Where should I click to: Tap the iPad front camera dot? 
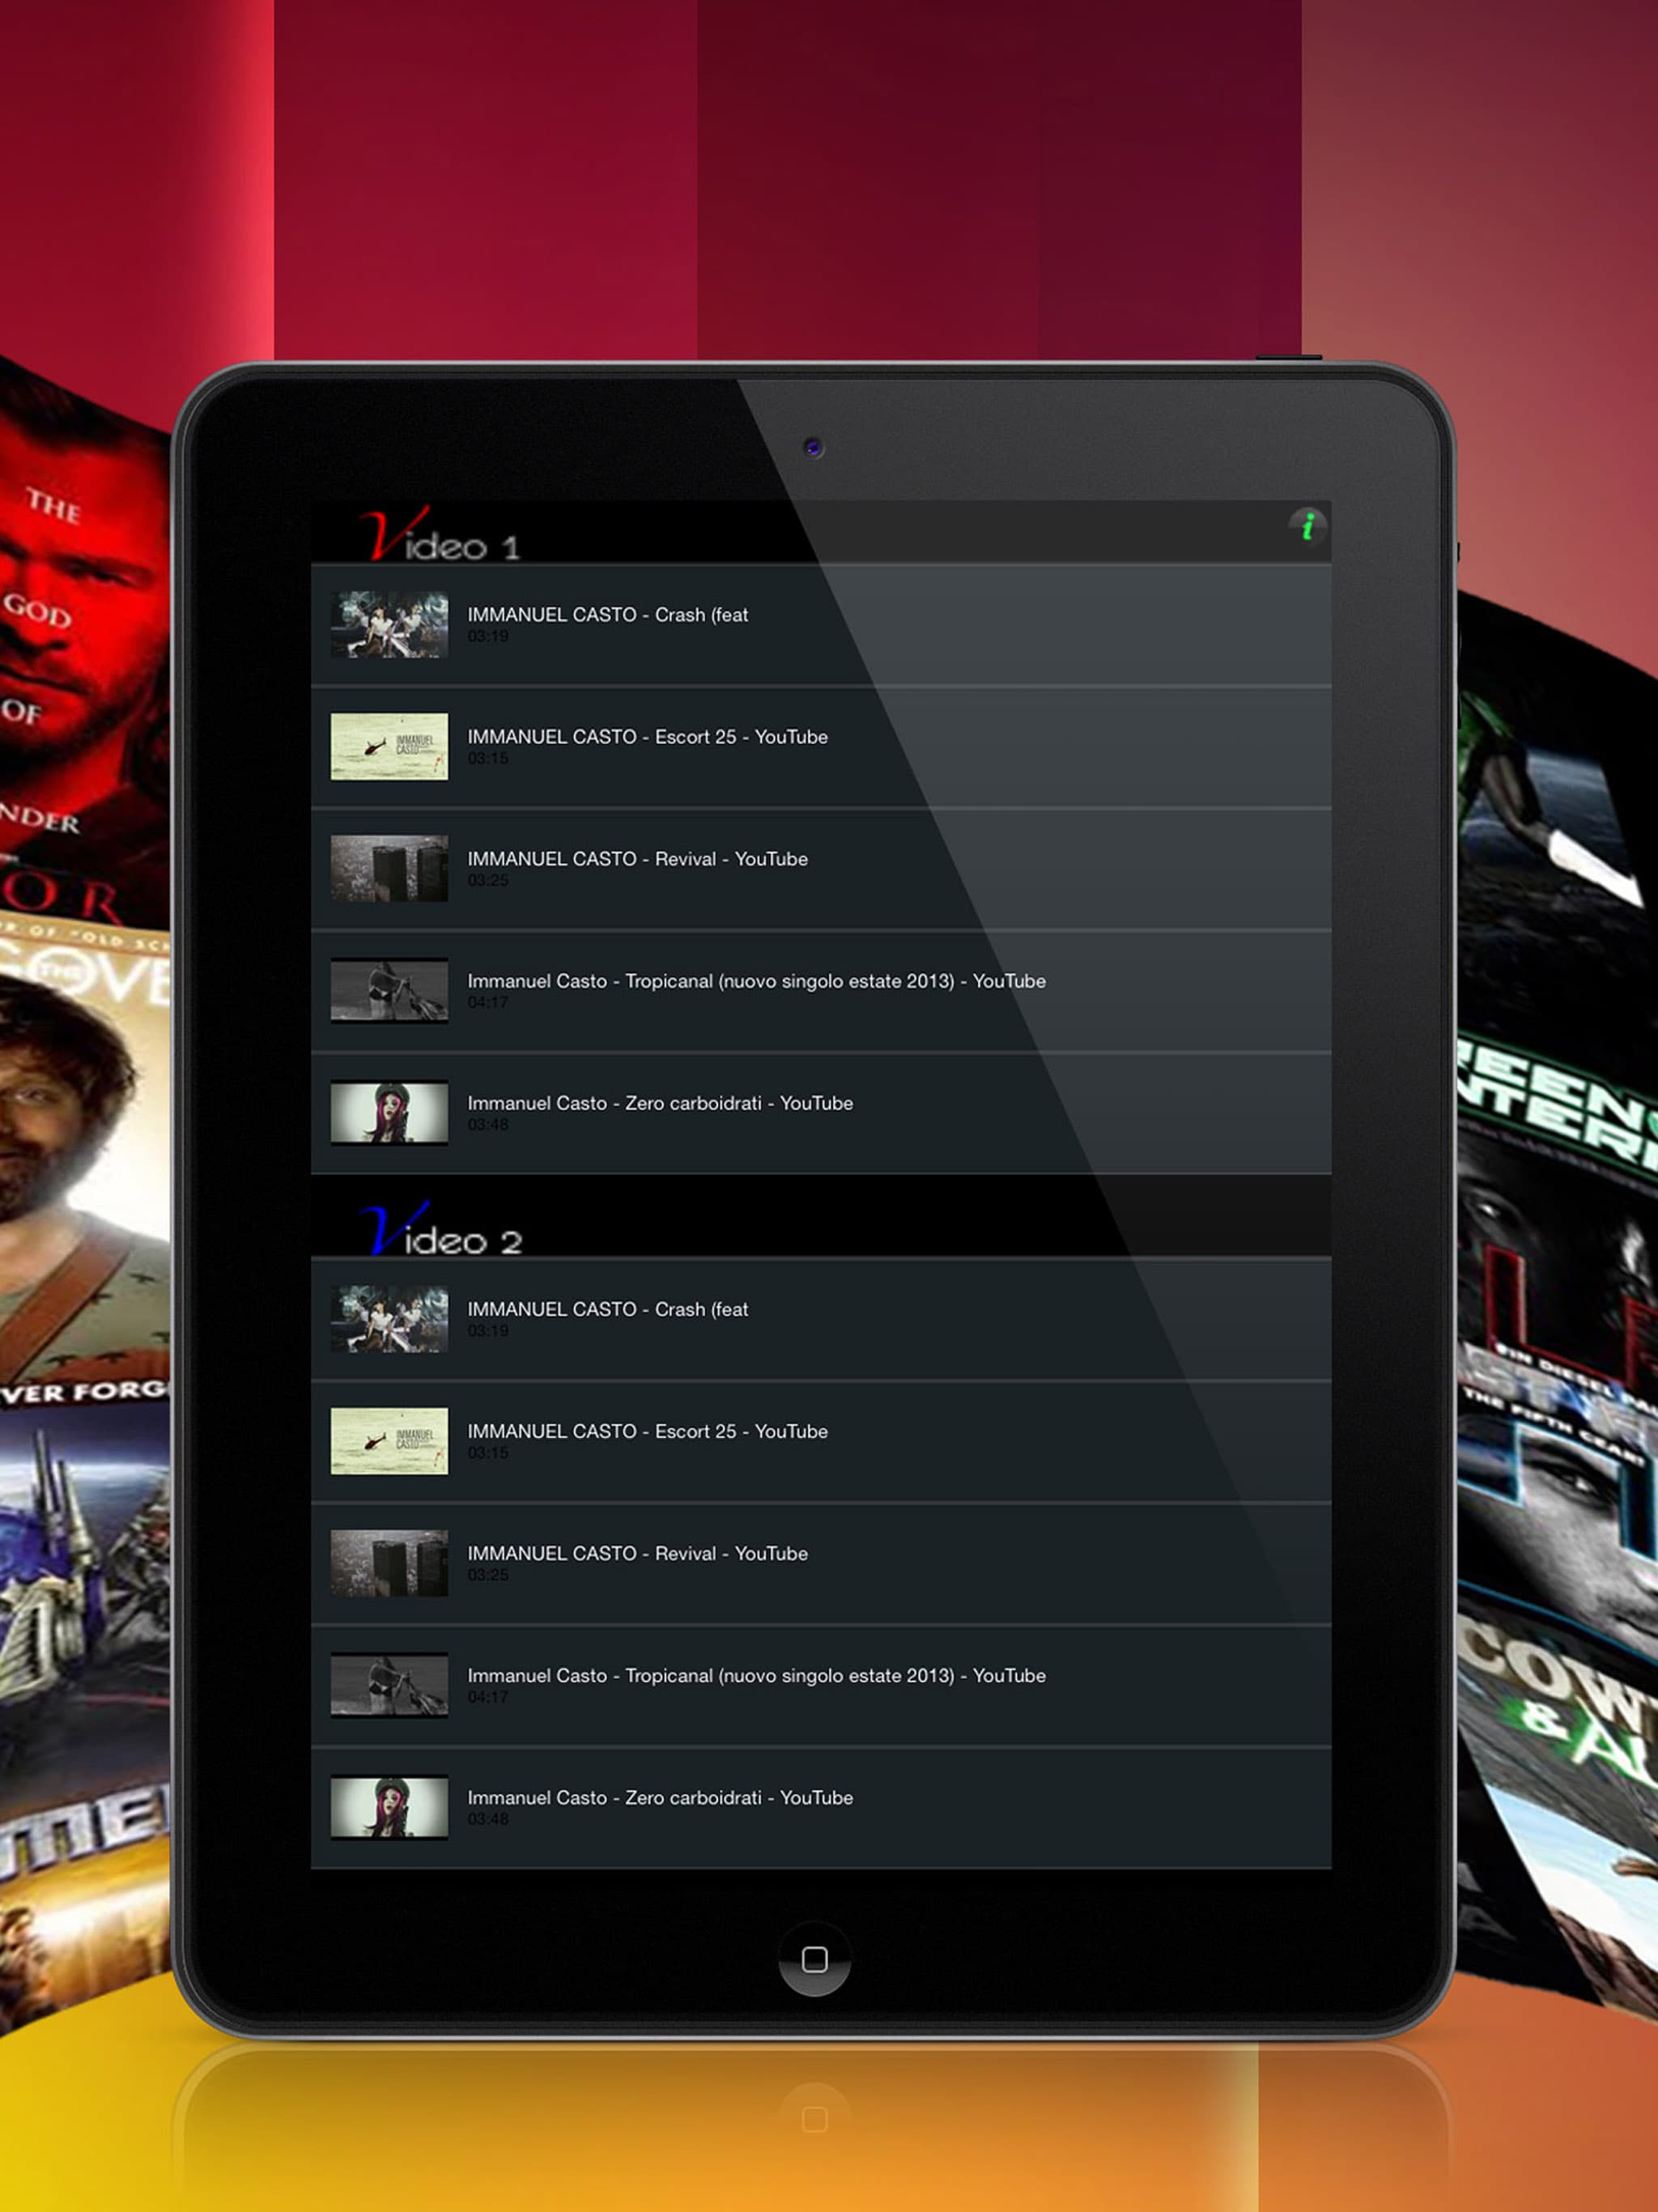[813, 447]
